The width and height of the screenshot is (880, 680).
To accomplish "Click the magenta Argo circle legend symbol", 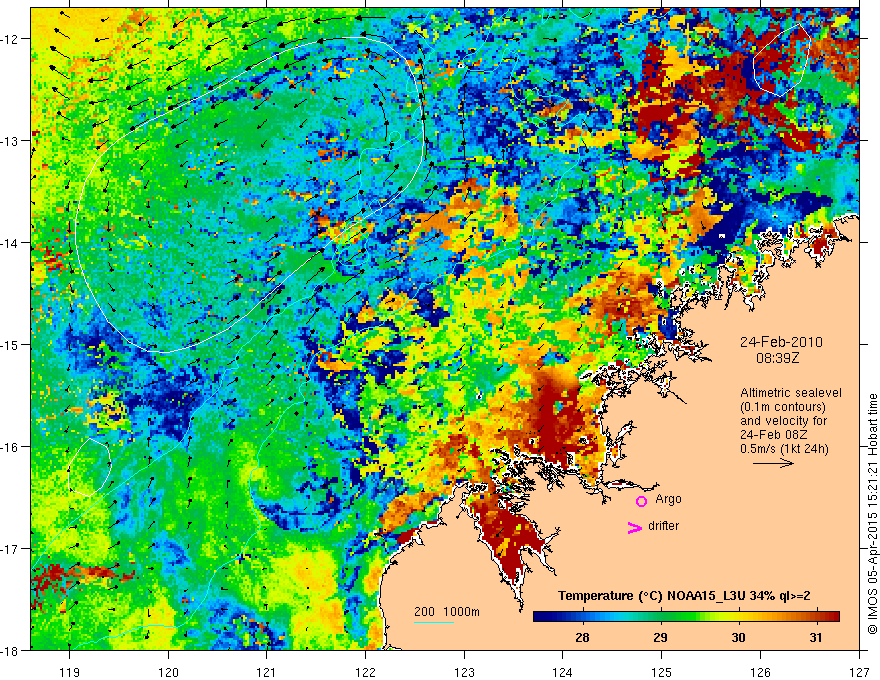I will pyautogui.click(x=641, y=501).
